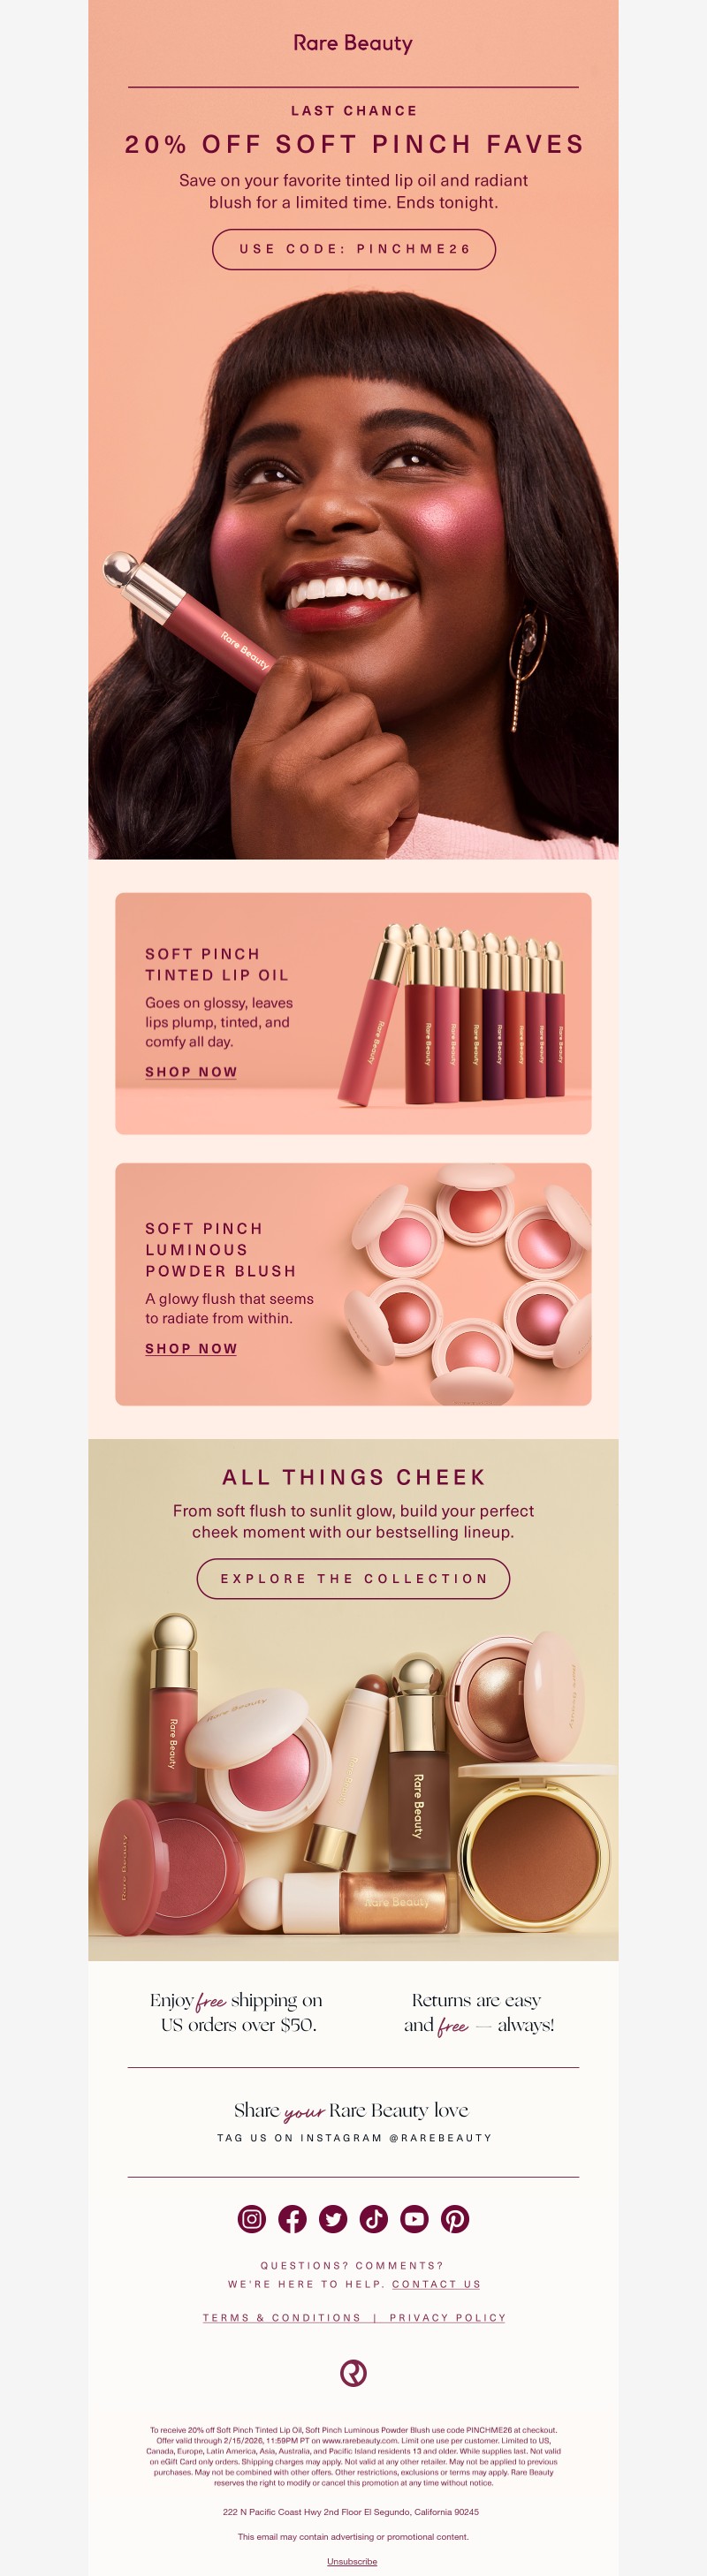The width and height of the screenshot is (707, 2576).
Task: Open the Twitter bird icon
Action: [x=333, y=2219]
